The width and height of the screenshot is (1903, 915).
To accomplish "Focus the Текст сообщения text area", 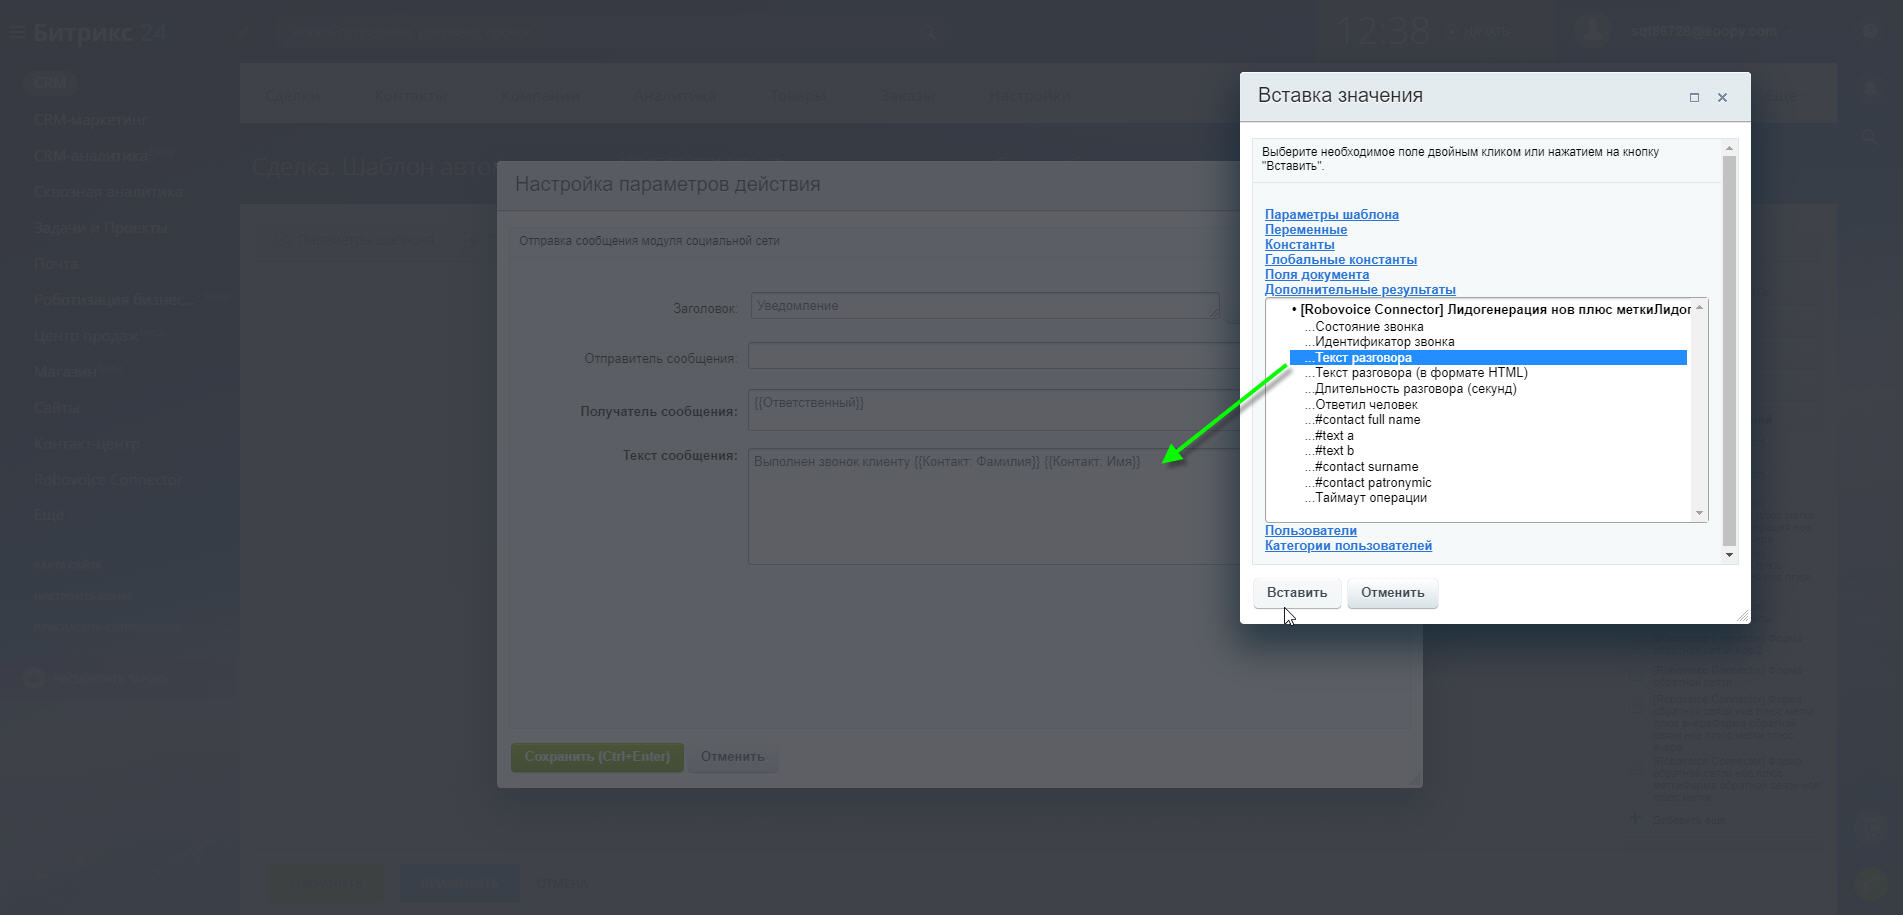I will click(994, 506).
